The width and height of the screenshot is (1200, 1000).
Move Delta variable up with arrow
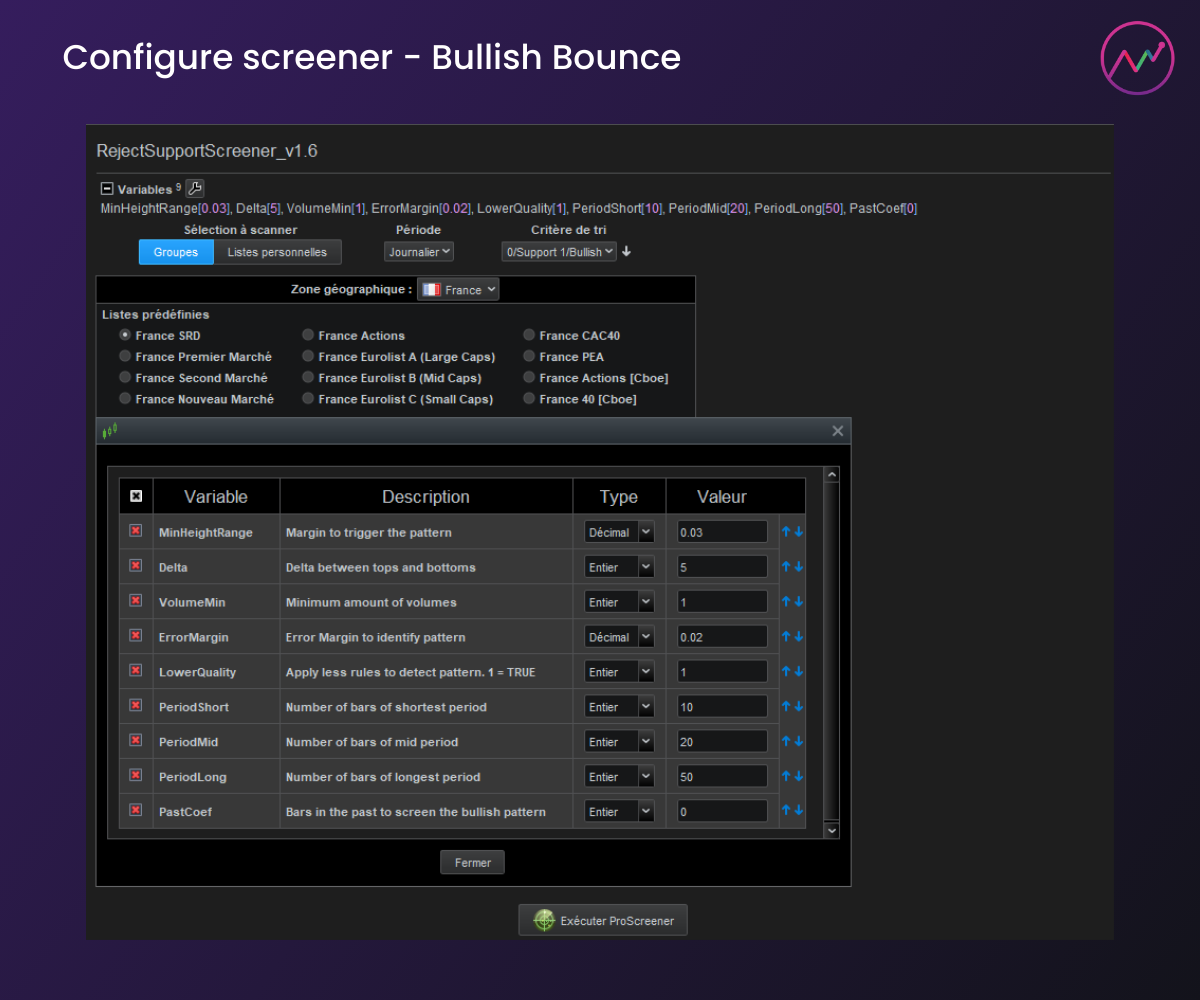coord(786,567)
